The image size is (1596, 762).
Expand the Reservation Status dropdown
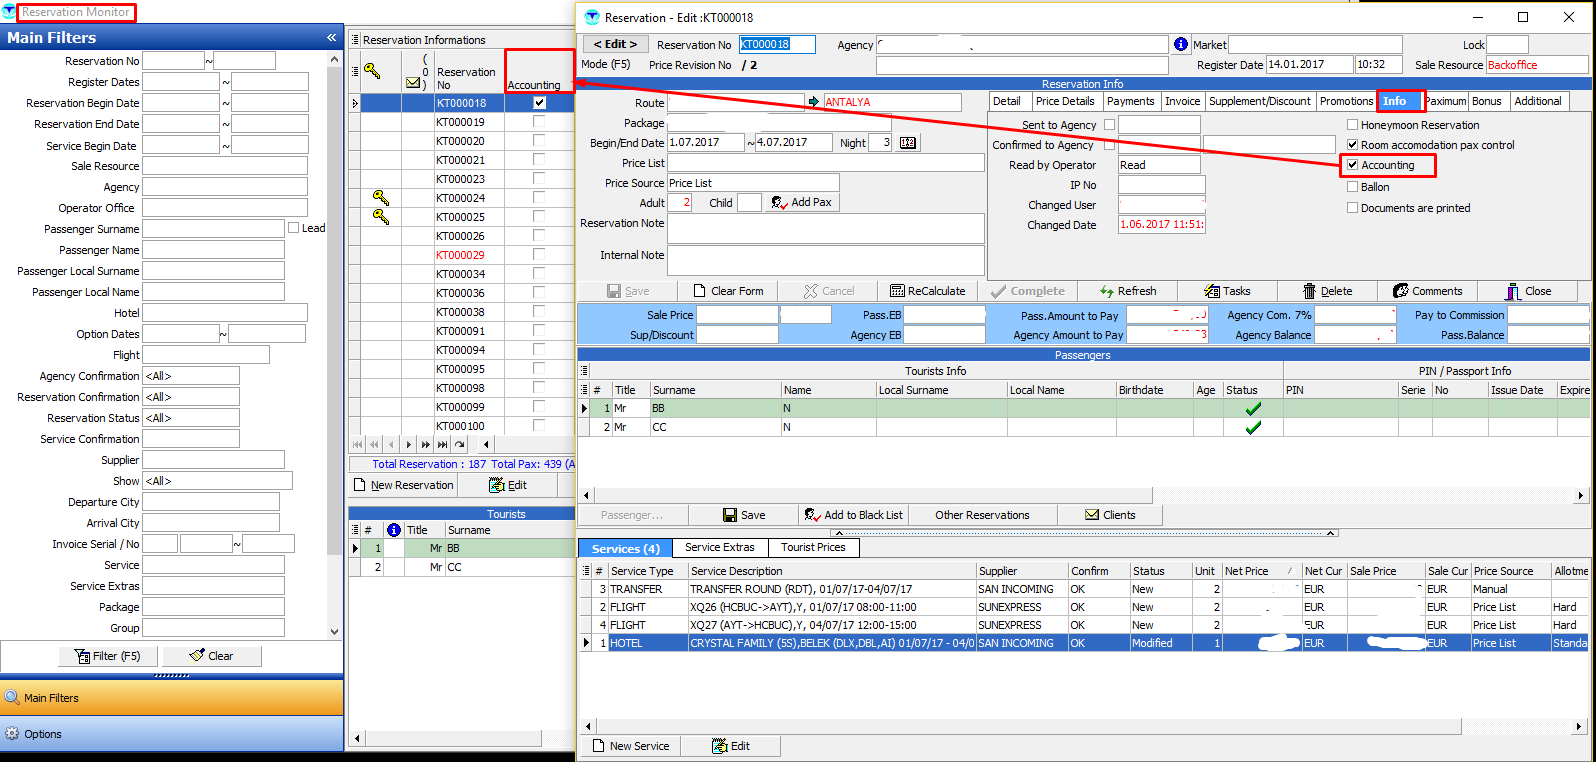(x=190, y=418)
